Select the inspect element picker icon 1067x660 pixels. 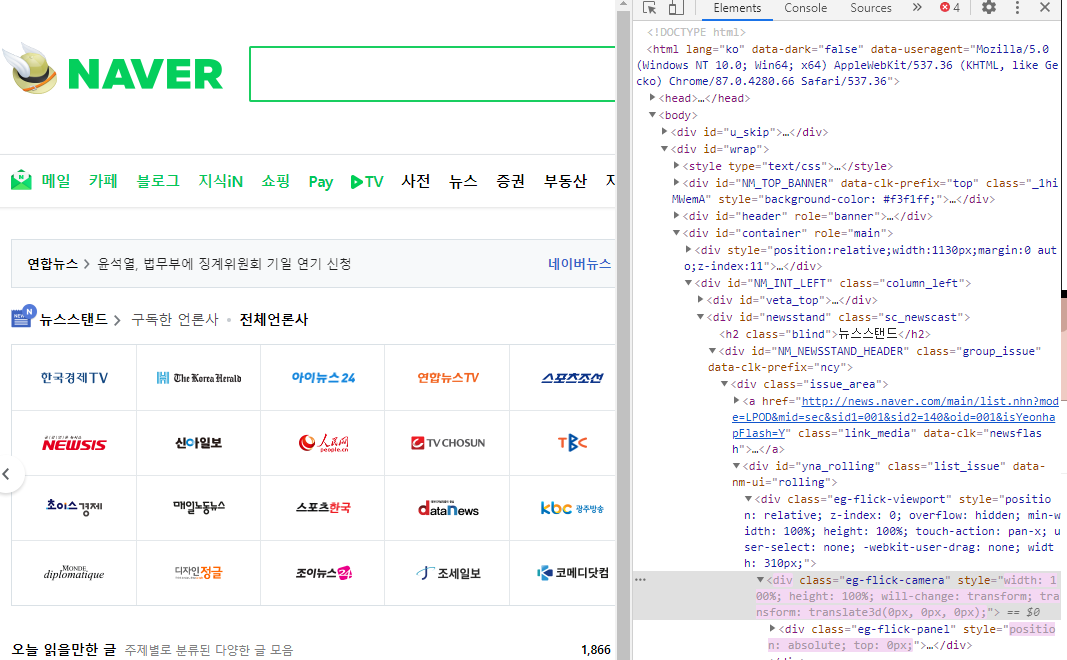[x=649, y=8]
